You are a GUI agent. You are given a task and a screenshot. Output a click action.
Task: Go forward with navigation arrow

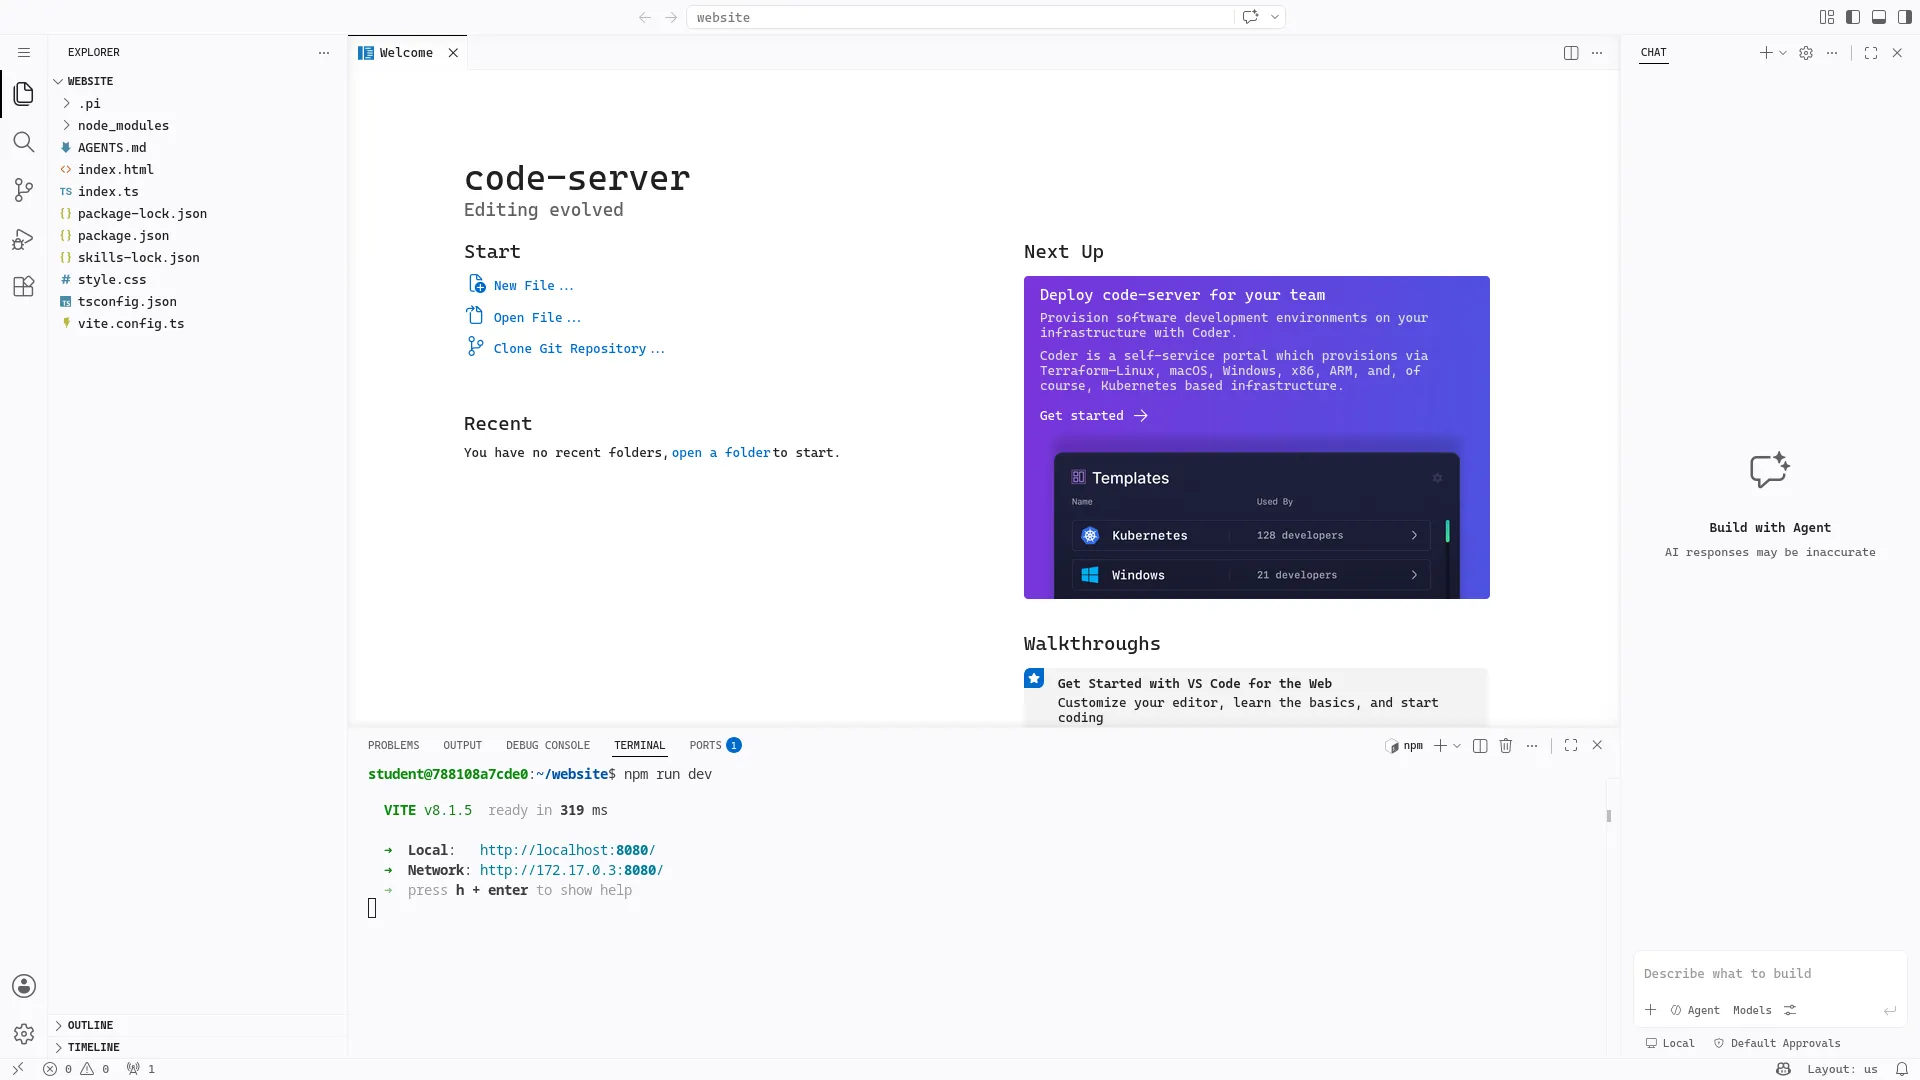[x=671, y=17]
